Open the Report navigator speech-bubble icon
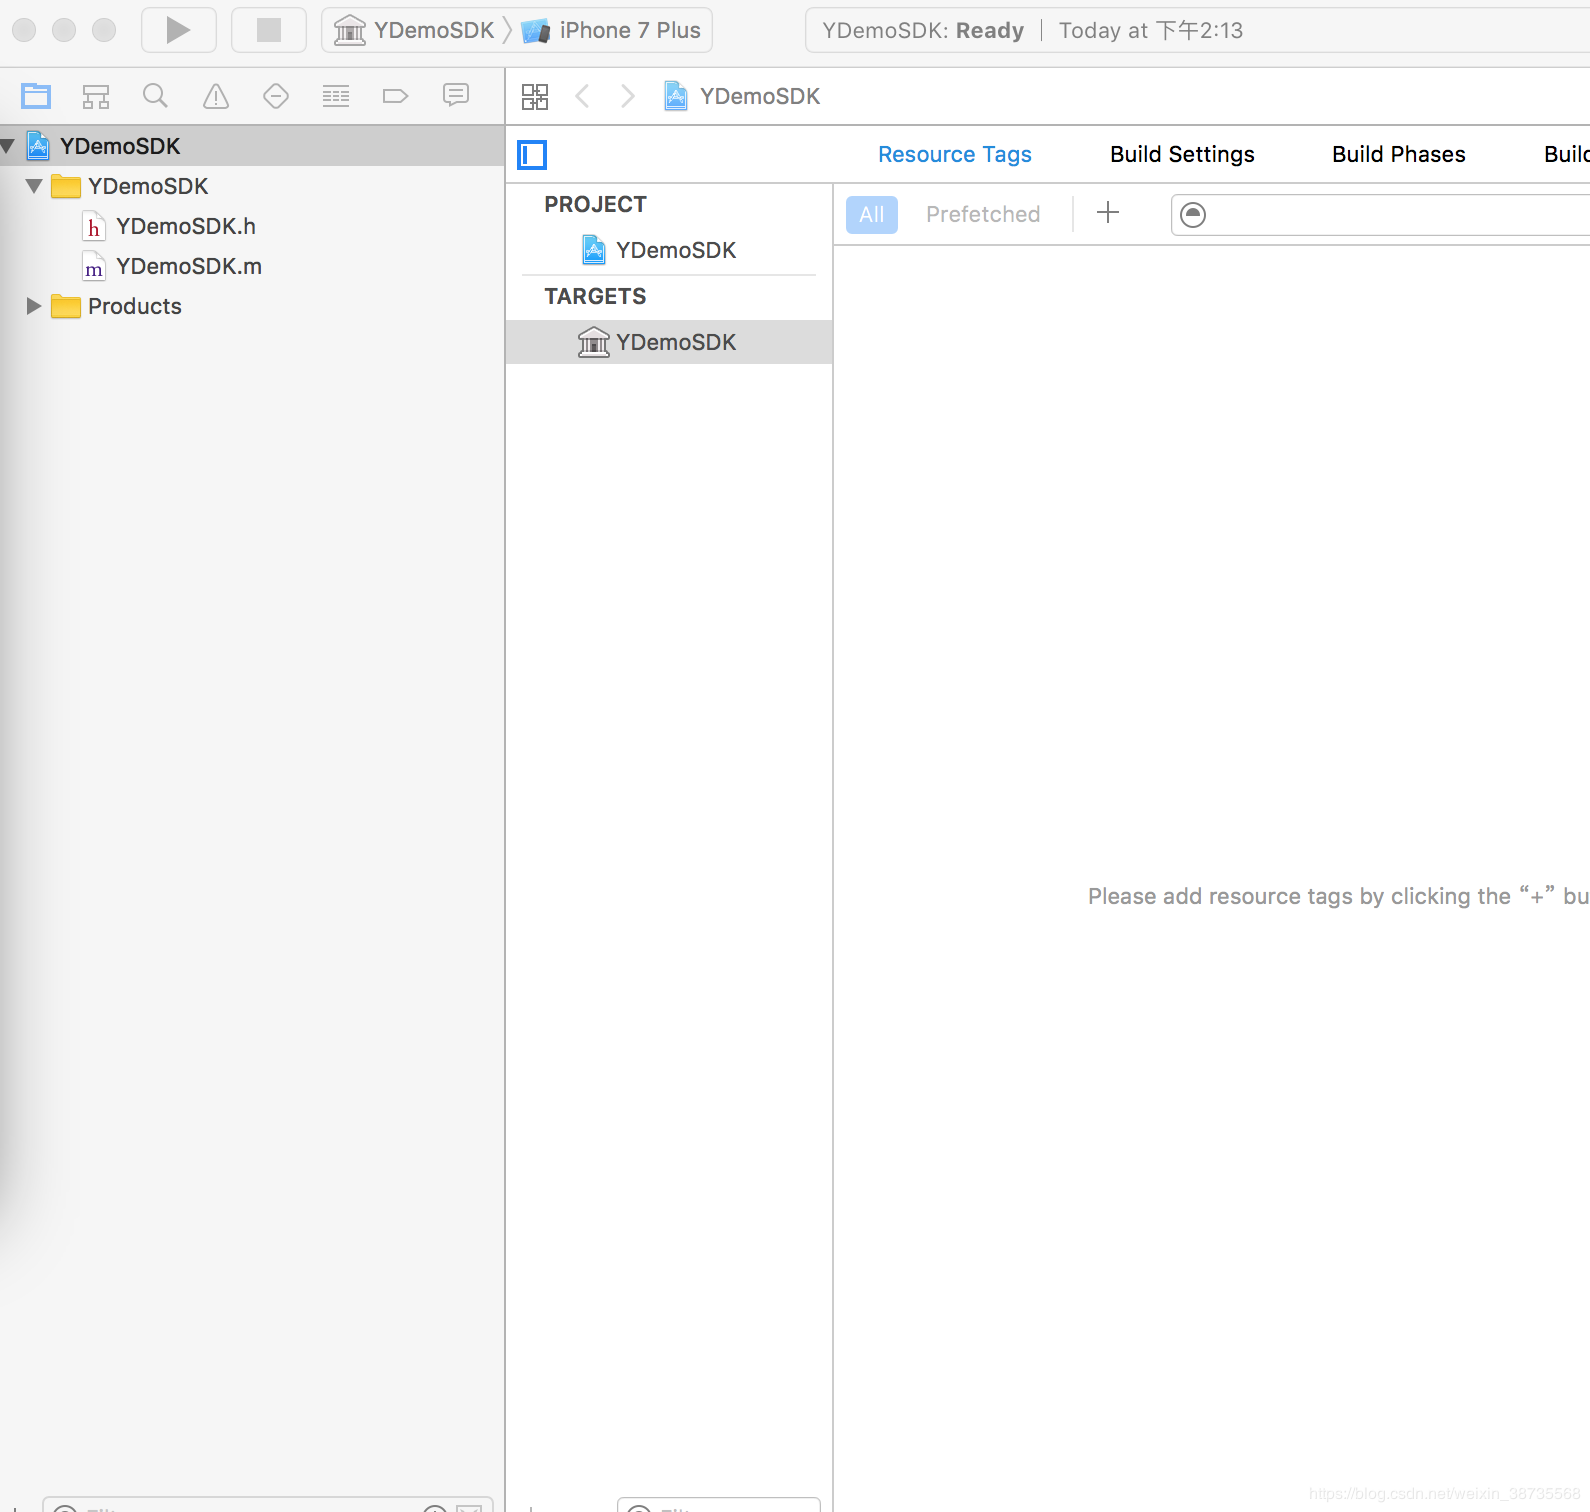 [456, 96]
